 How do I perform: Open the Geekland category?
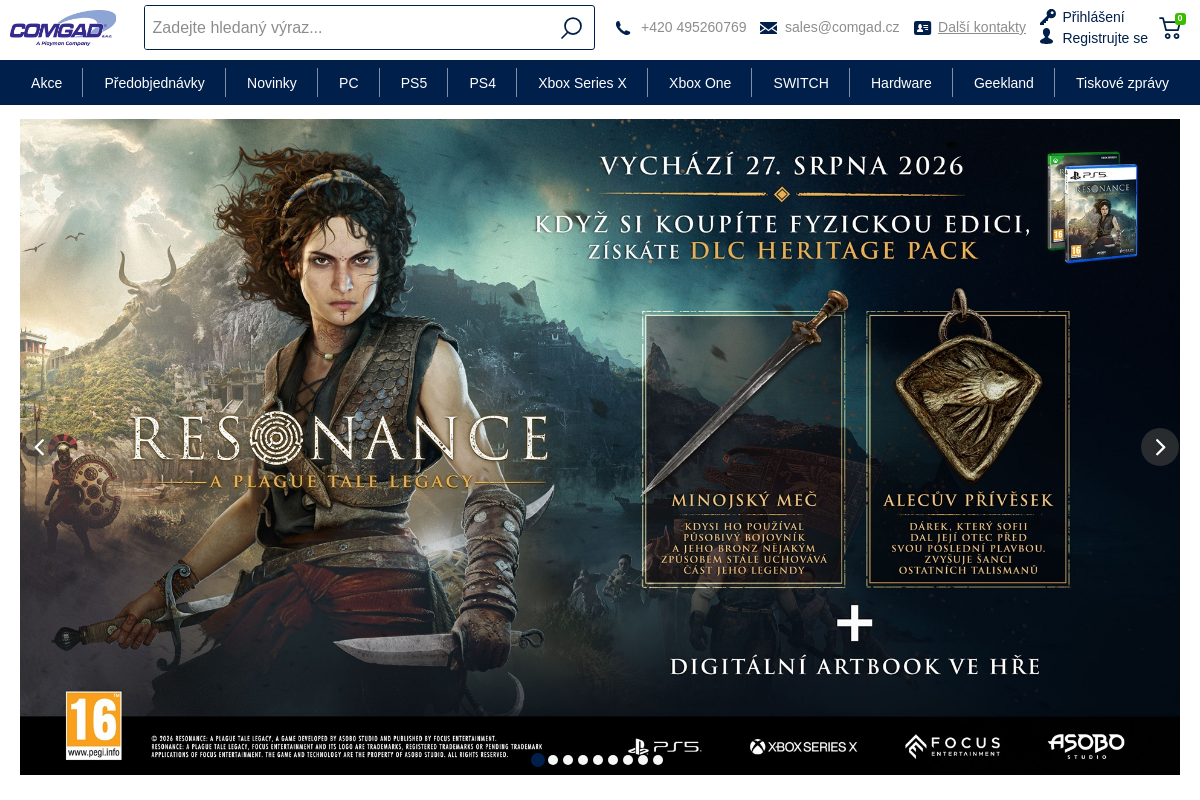(1004, 83)
